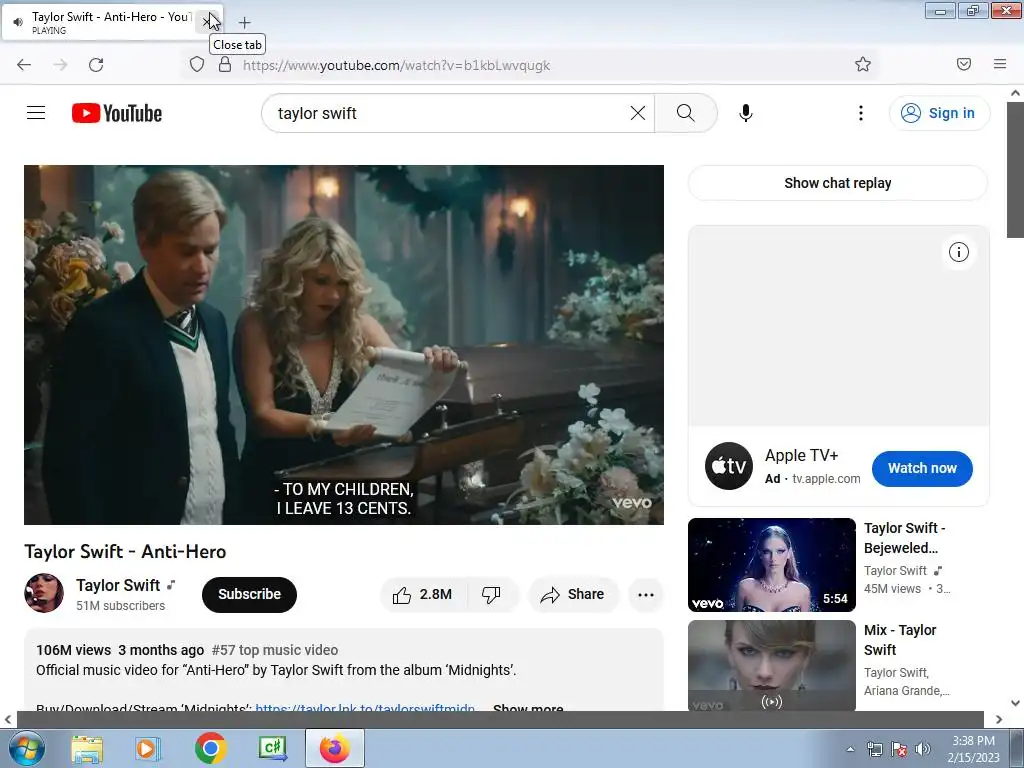Image resolution: width=1024 pixels, height=768 pixels.
Task: Open the Firefox application menu
Action: (1000, 64)
